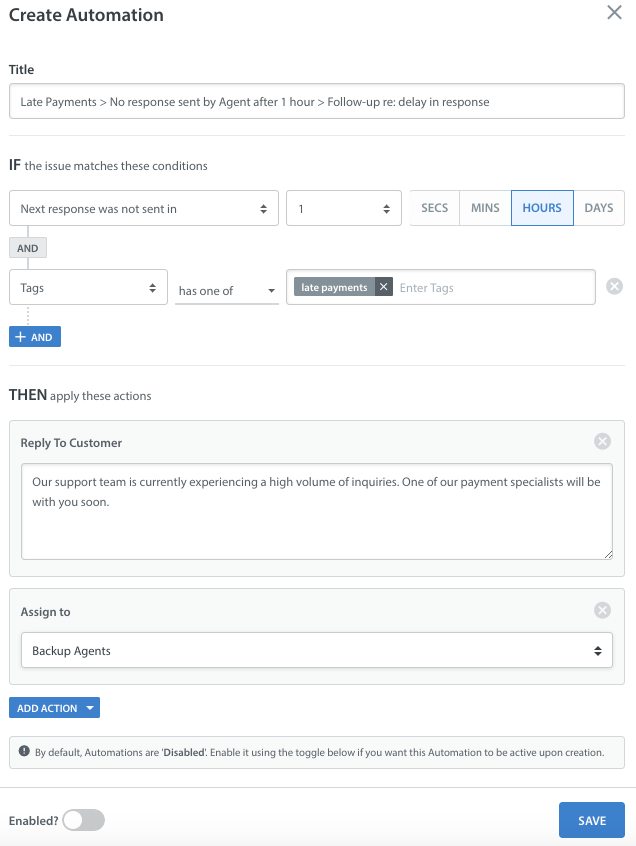Open the Backup Agents assignee dropdown

[x=316, y=651]
